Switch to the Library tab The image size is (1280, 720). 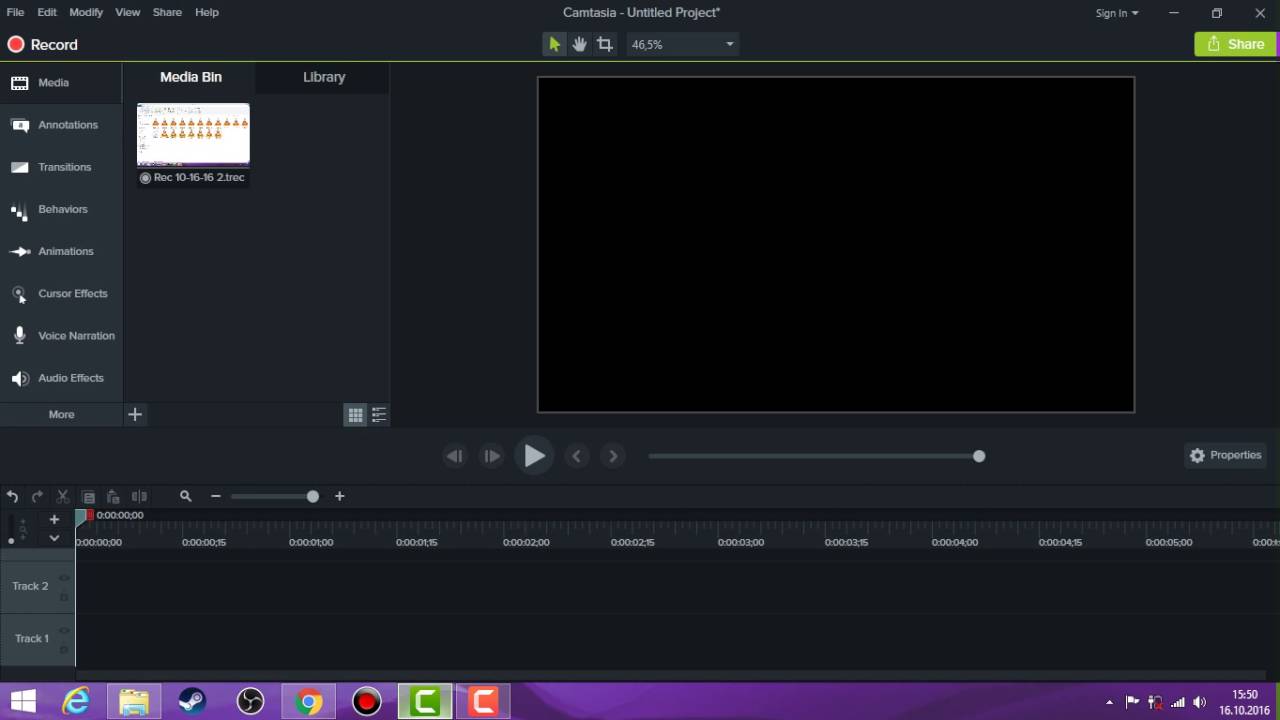[324, 77]
